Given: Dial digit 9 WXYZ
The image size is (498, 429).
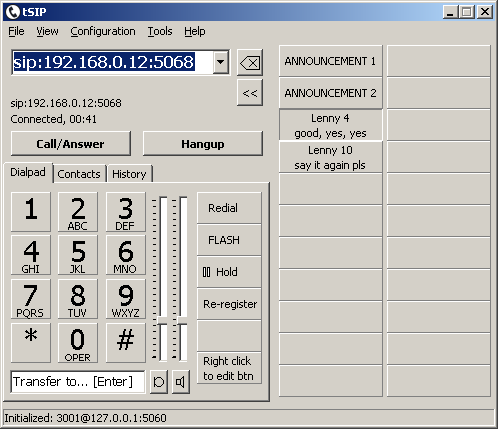Looking at the screenshot, I should pos(126,299).
